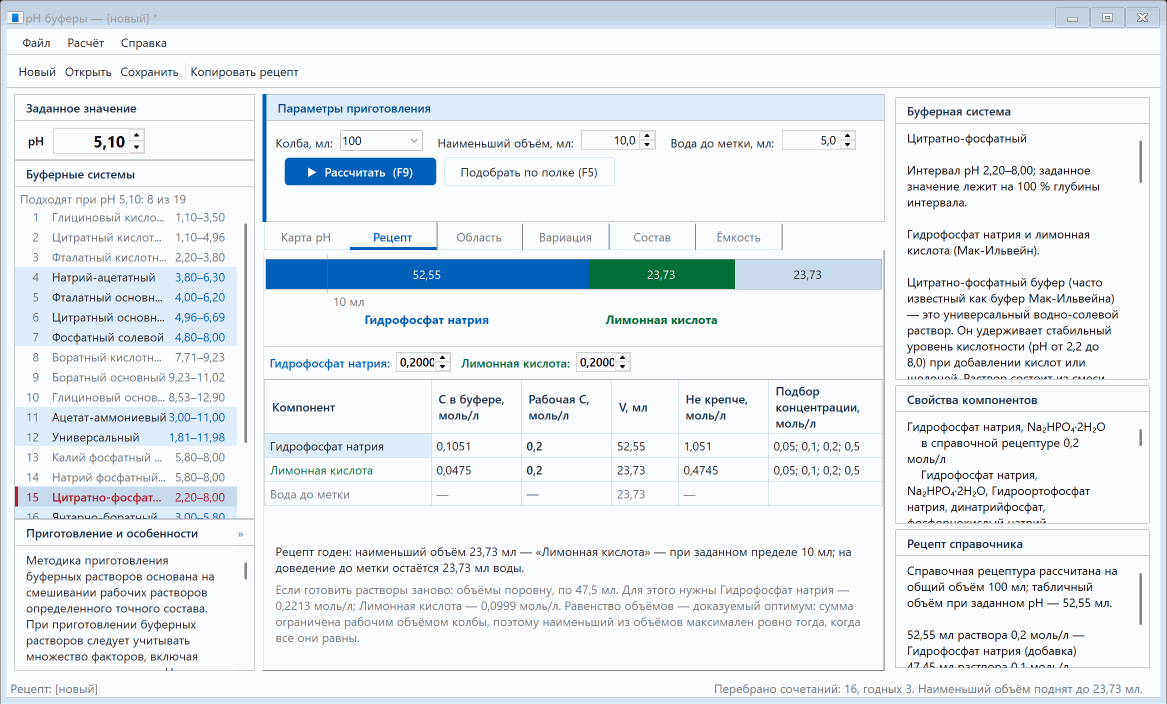
Task: Increase Наименьший объём with the up arrow
Action: click(x=647, y=135)
